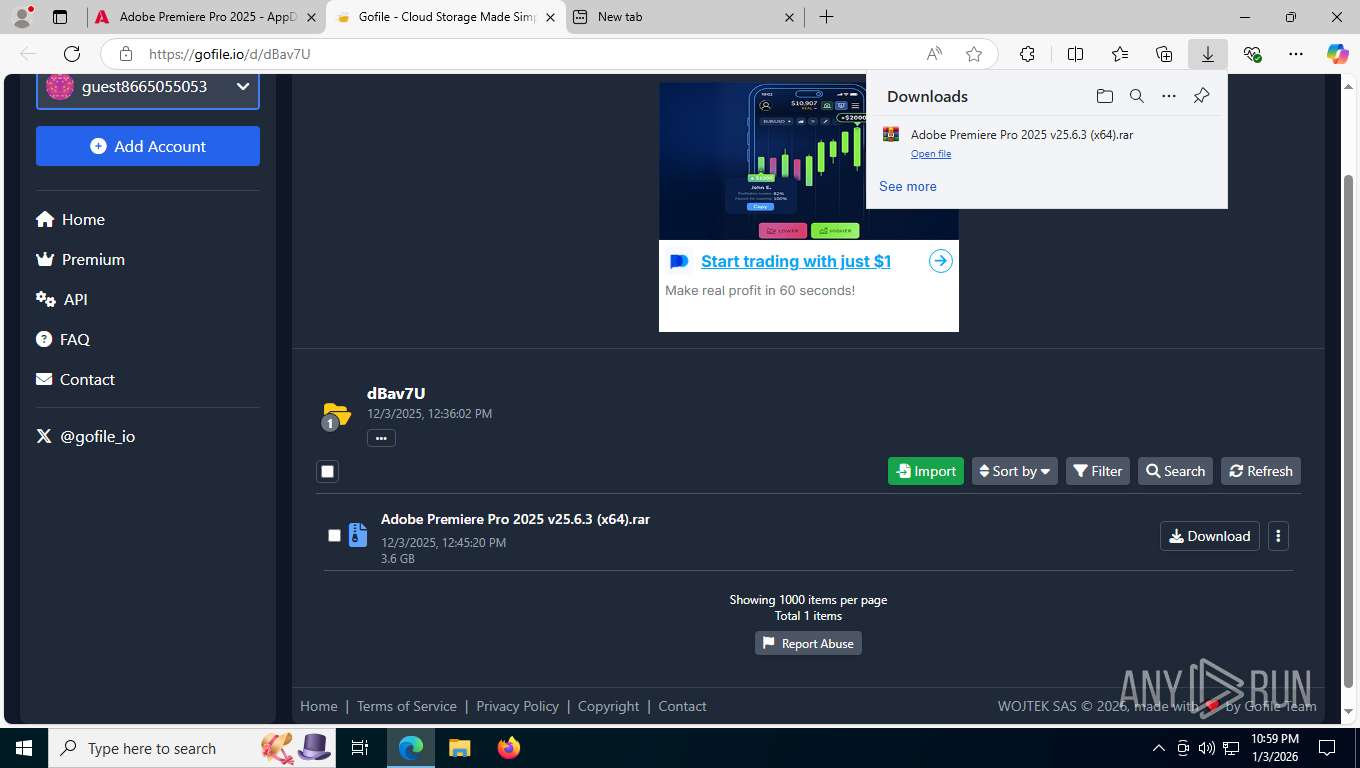Open the Extensions puzzle icon
Screen dimensions: 1360x768
(x=1027, y=54)
